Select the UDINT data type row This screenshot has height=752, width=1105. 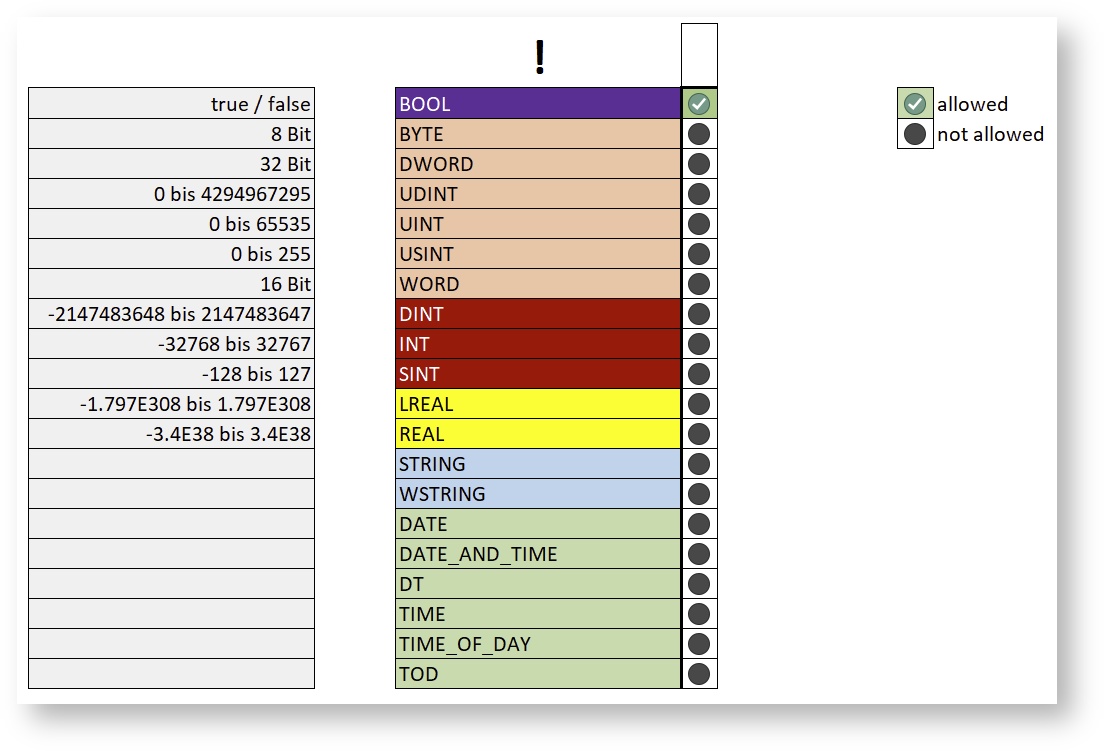(x=538, y=194)
